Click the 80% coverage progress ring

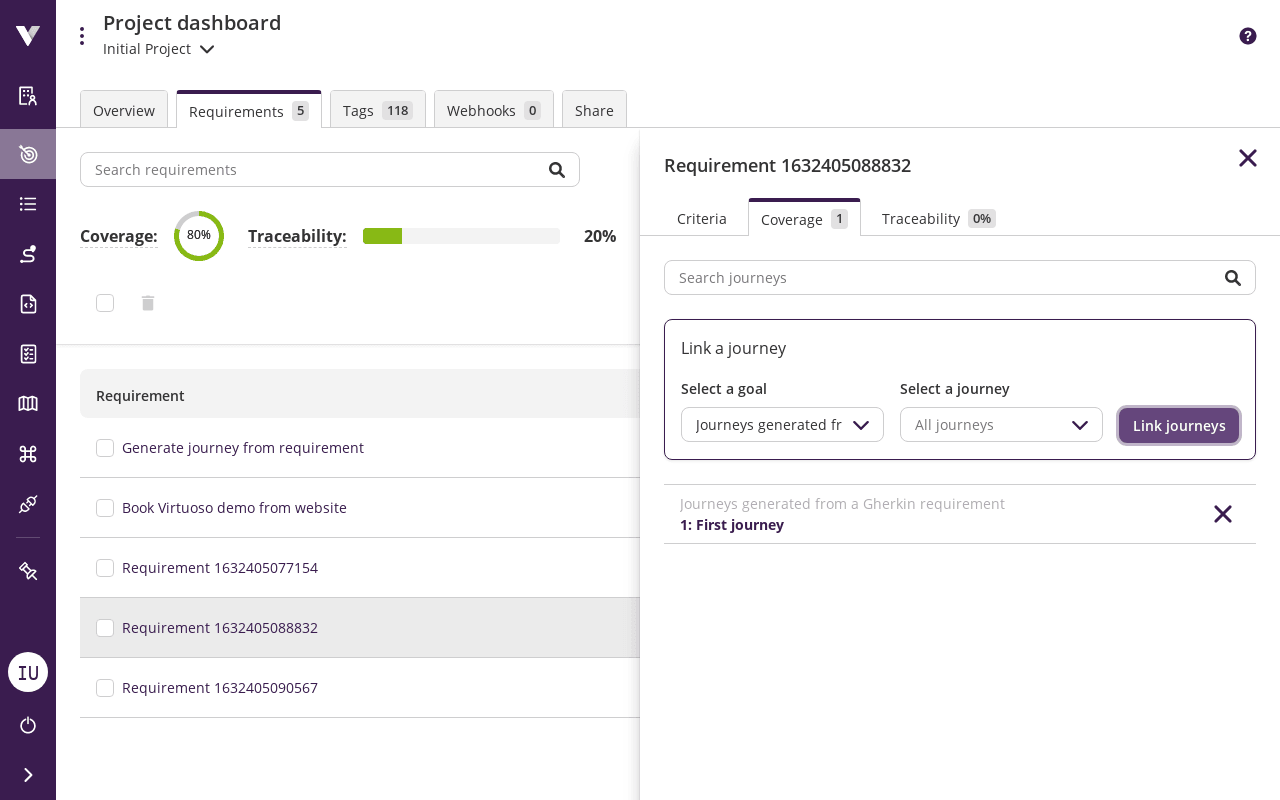tap(199, 236)
